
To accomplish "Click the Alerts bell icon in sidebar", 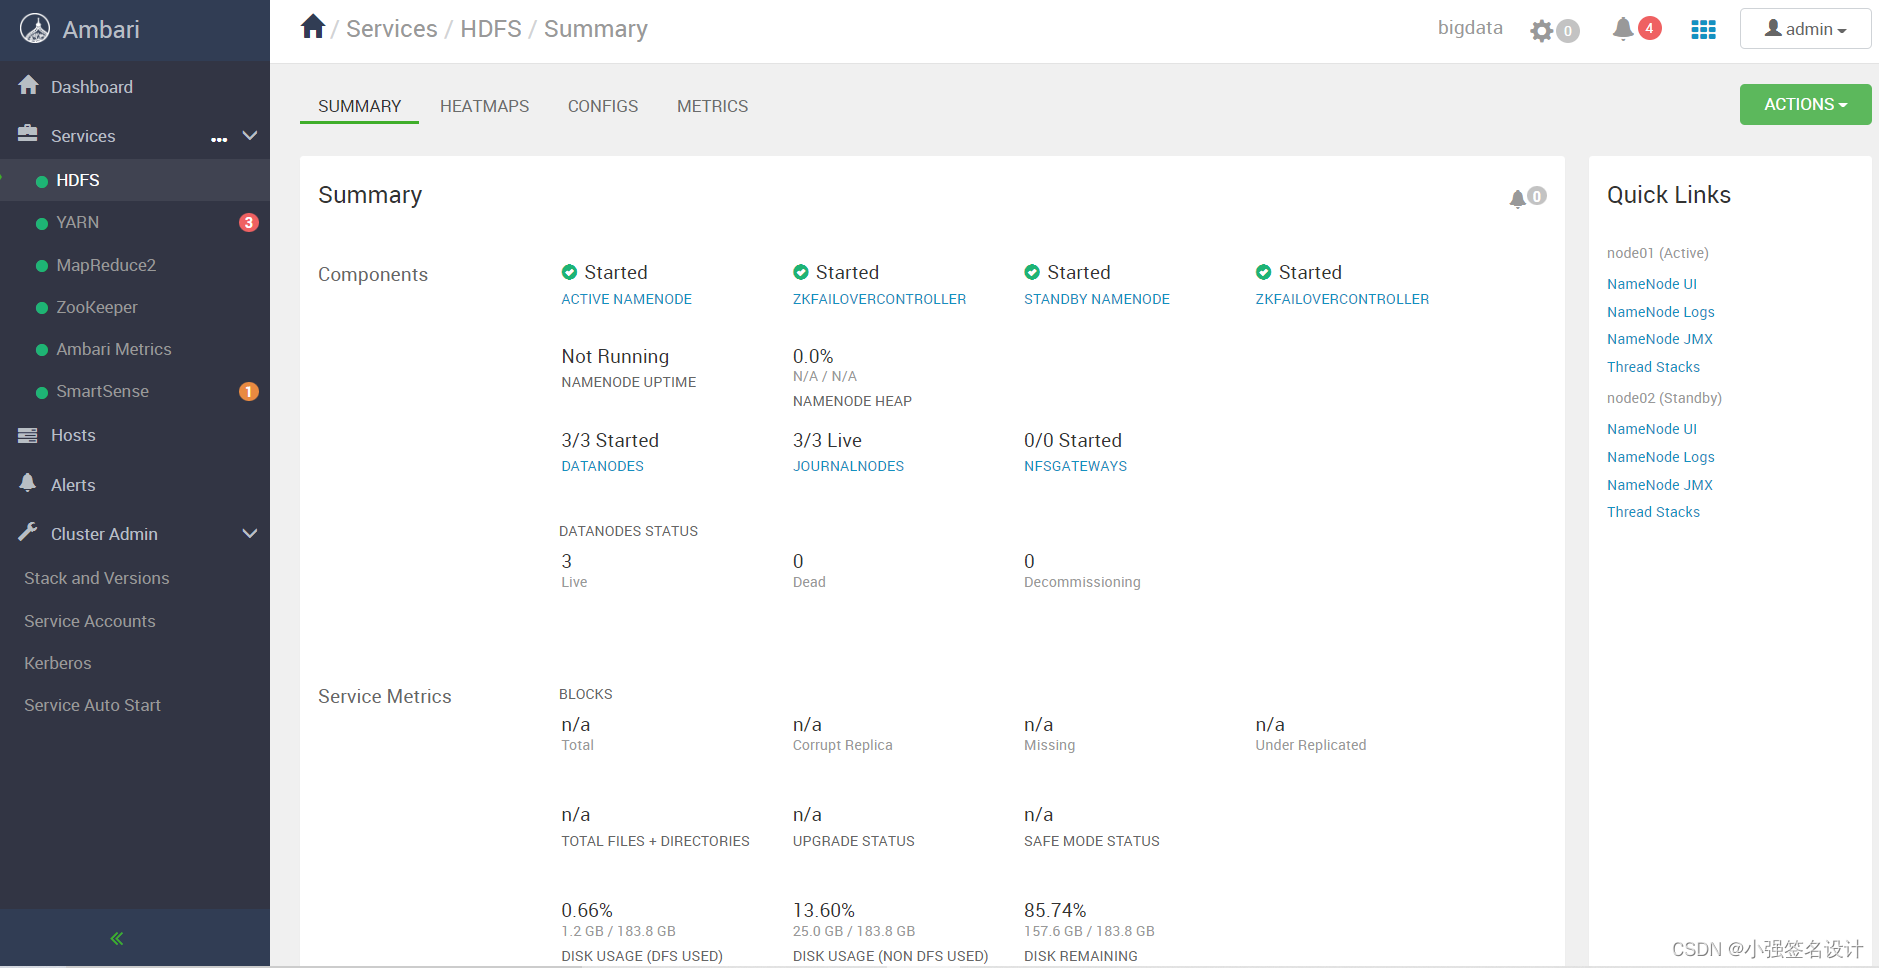I will click(x=28, y=483).
